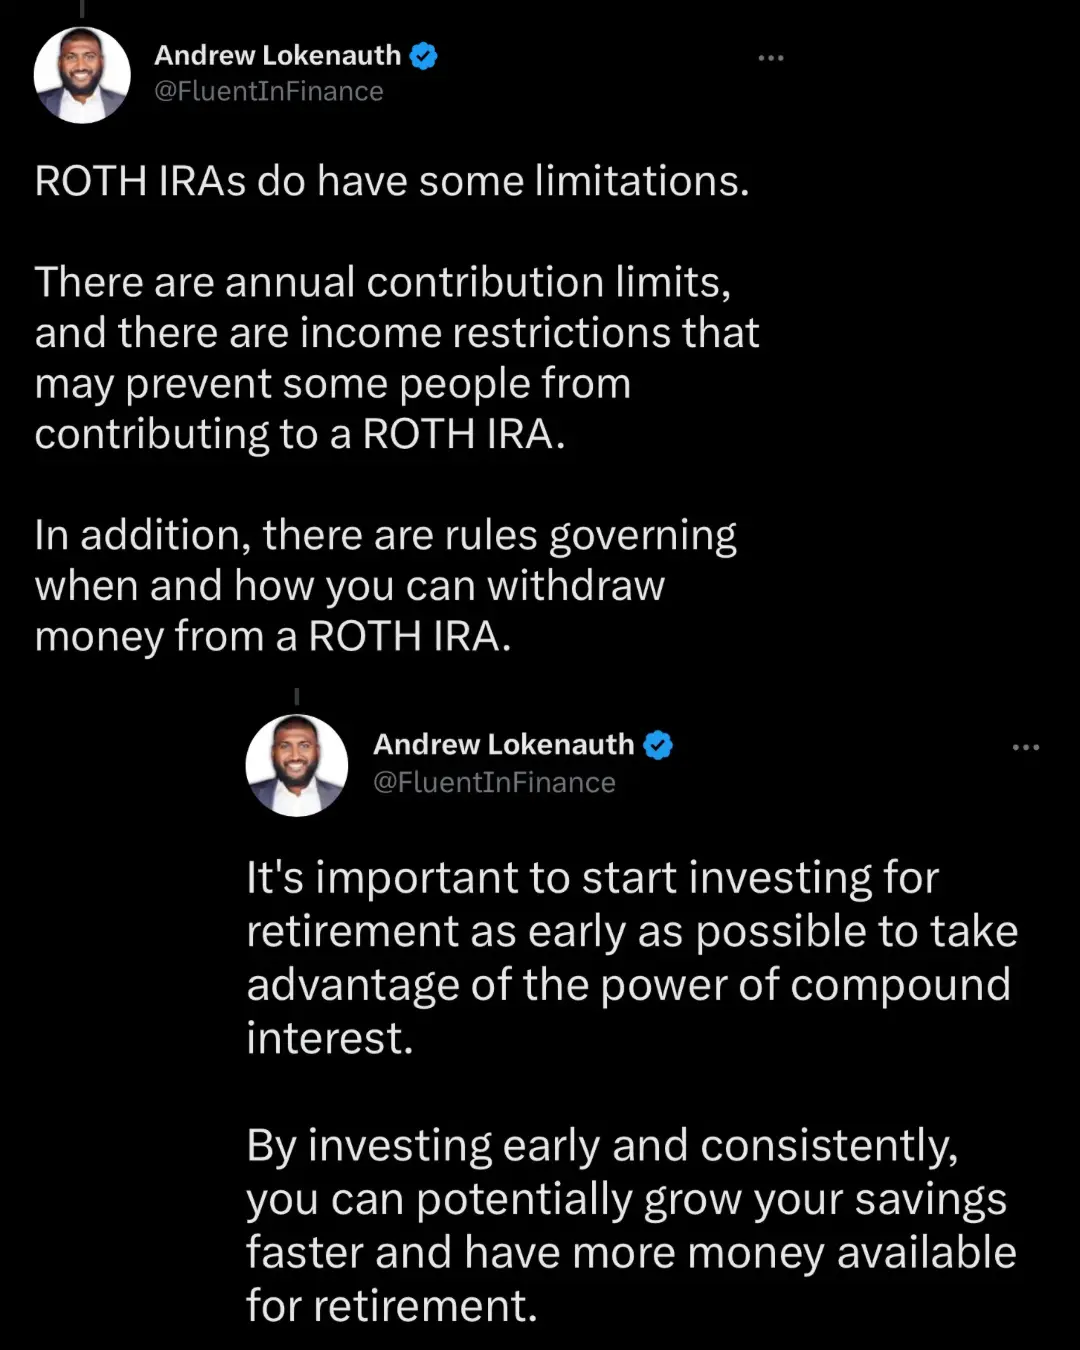Image resolution: width=1080 pixels, height=1350 pixels.
Task: Click @FluentInFinance under the second tweet's name
Action: pyautogui.click(x=494, y=782)
